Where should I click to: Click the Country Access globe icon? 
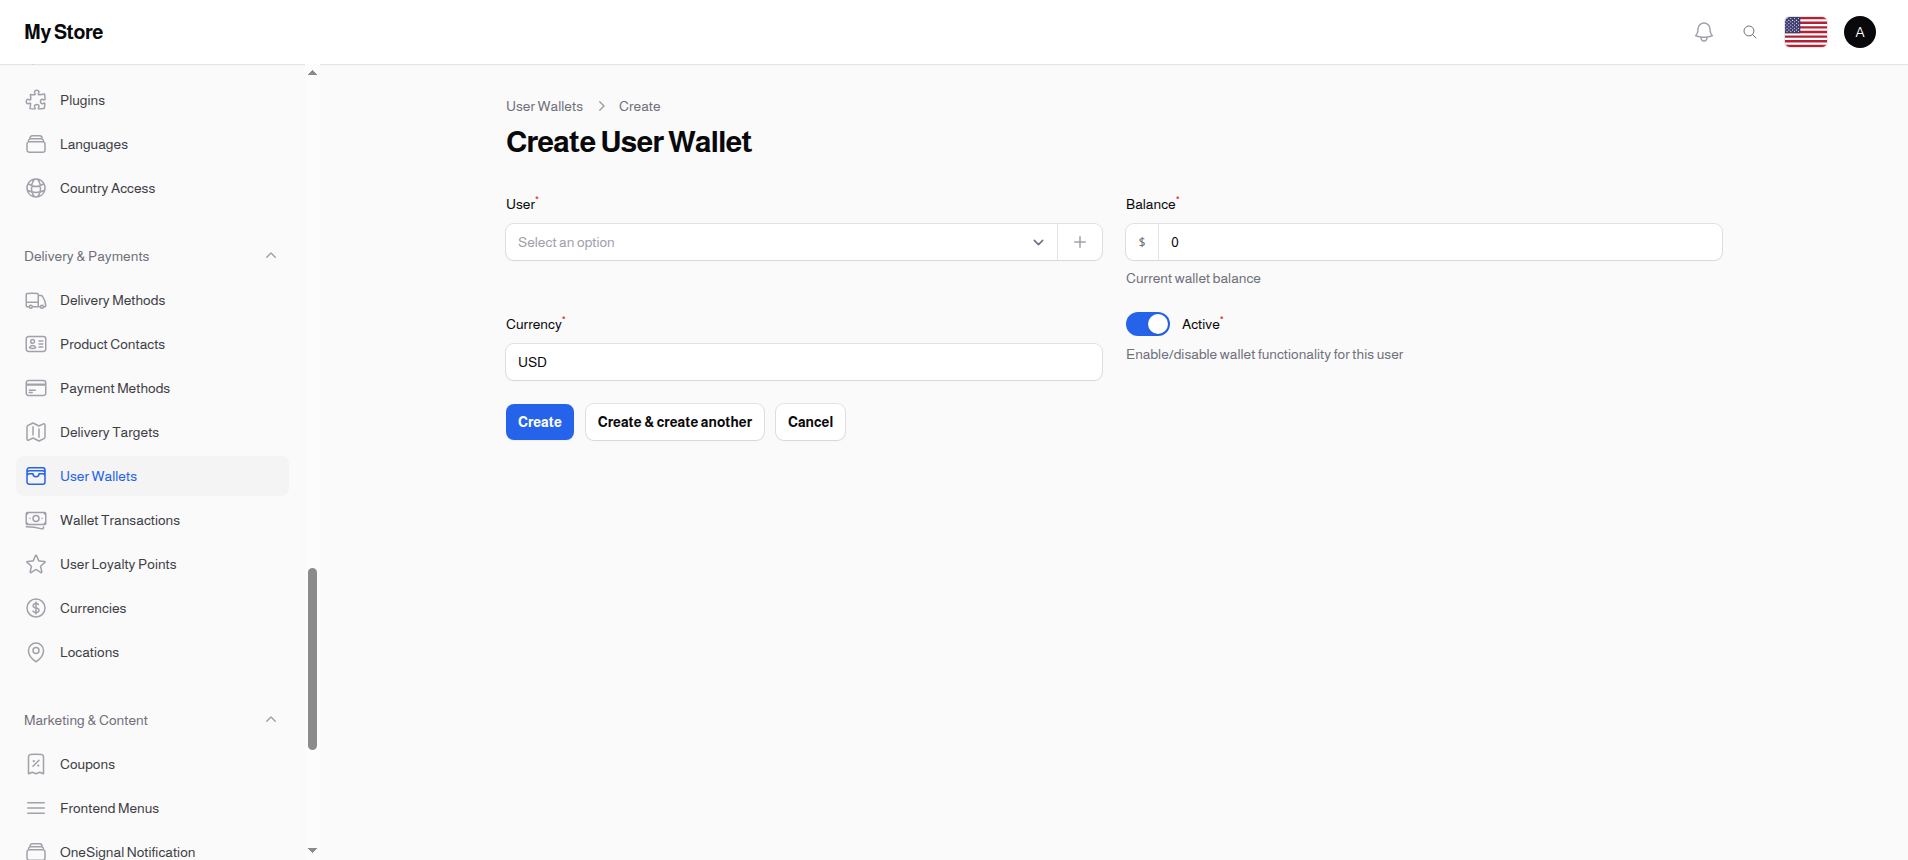coord(36,188)
